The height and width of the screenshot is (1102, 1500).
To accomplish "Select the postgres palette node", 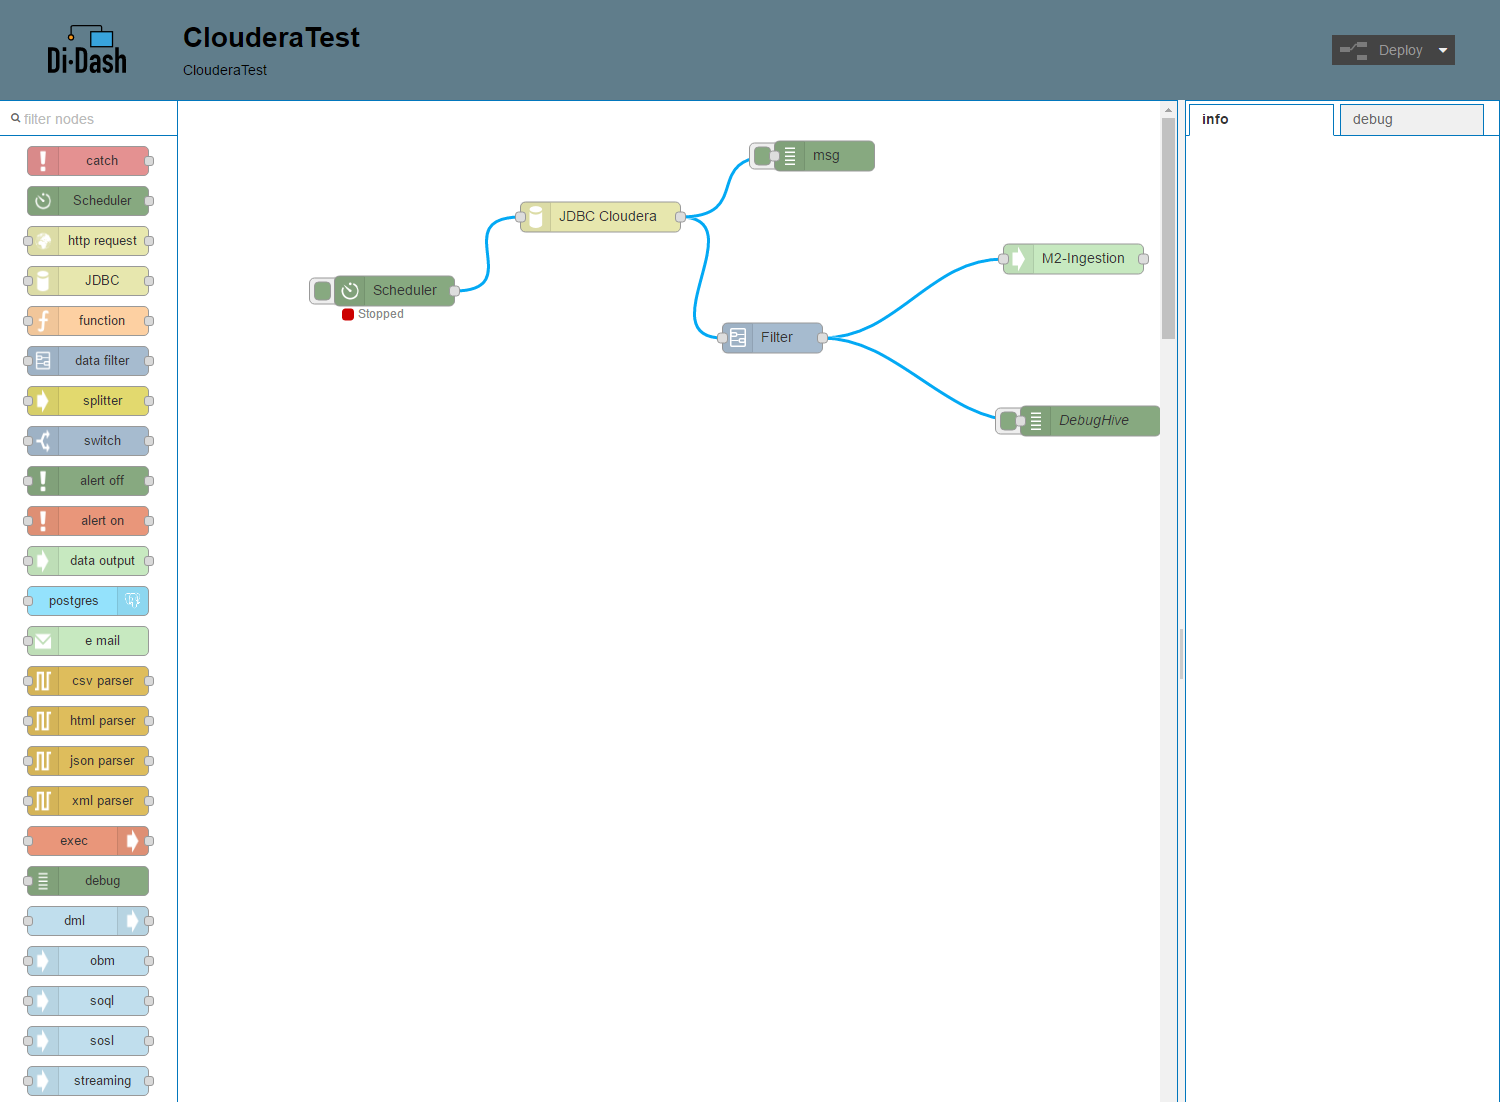I will 88,601.
